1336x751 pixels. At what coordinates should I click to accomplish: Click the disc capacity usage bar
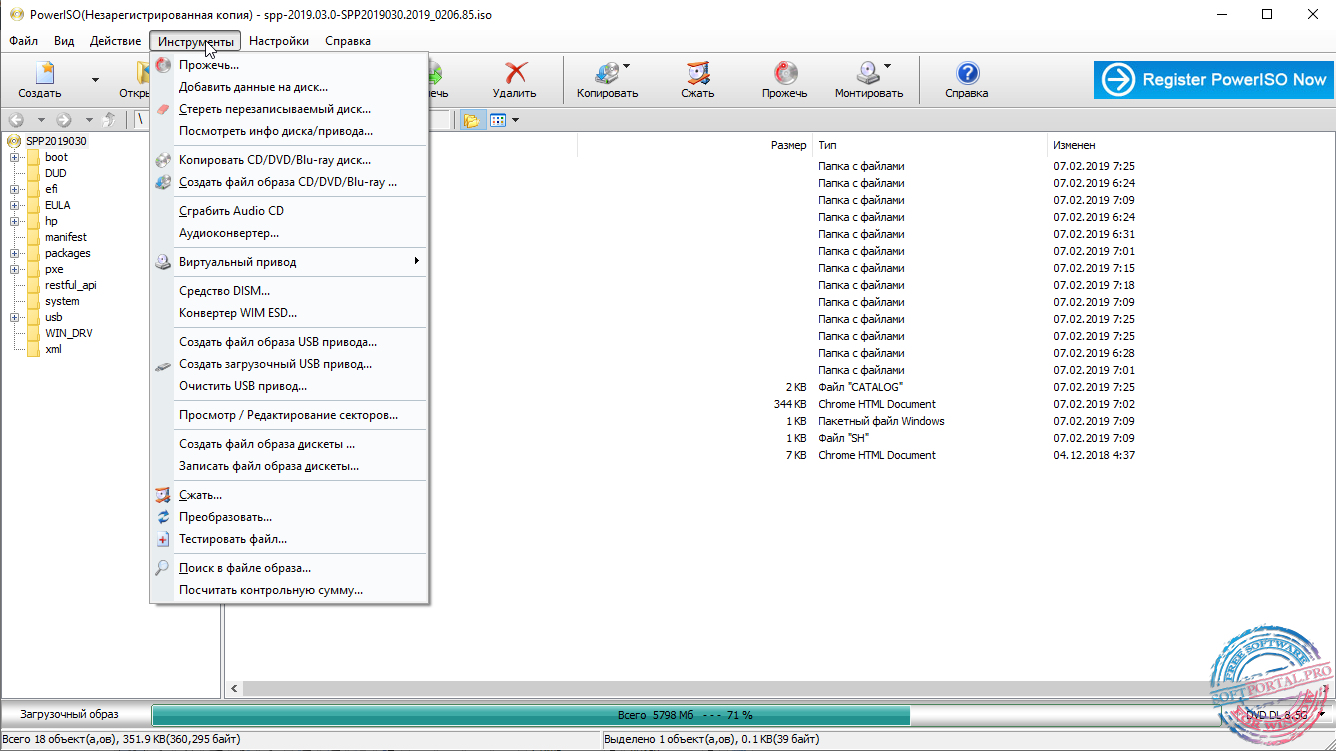(x=685, y=715)
